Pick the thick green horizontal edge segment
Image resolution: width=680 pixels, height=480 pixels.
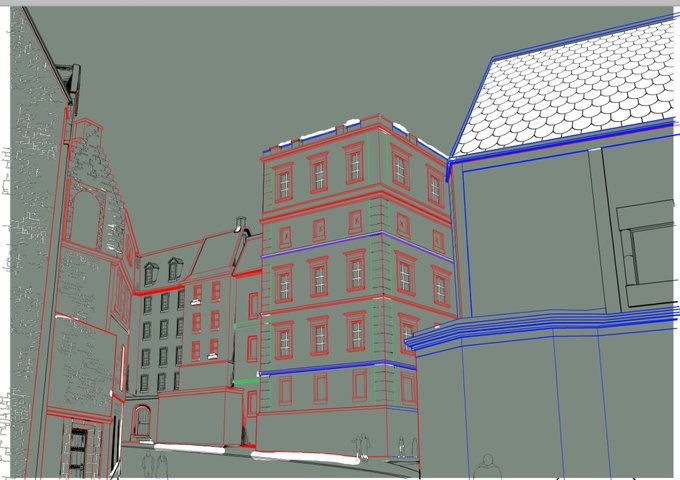(246, 382)
